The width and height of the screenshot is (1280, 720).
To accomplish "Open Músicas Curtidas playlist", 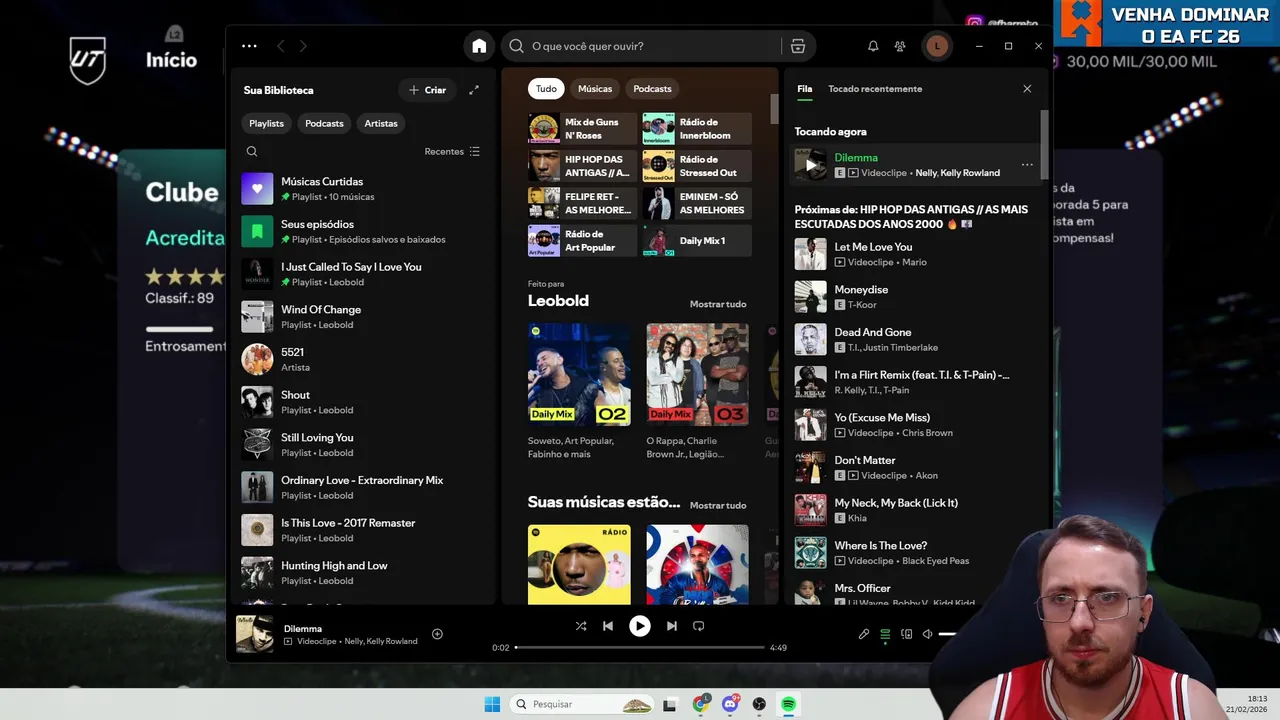I will tap(363, 189).
